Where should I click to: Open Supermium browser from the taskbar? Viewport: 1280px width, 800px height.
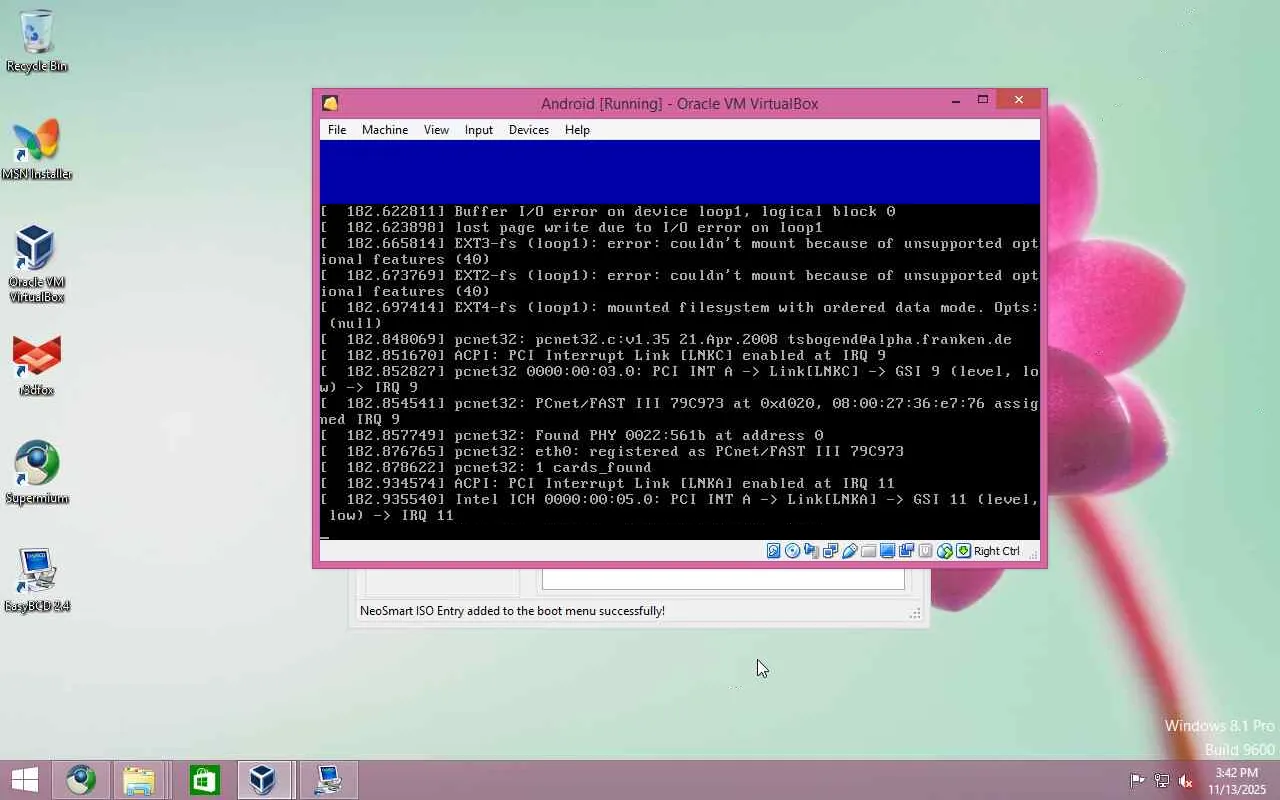[x=81, y=780]
